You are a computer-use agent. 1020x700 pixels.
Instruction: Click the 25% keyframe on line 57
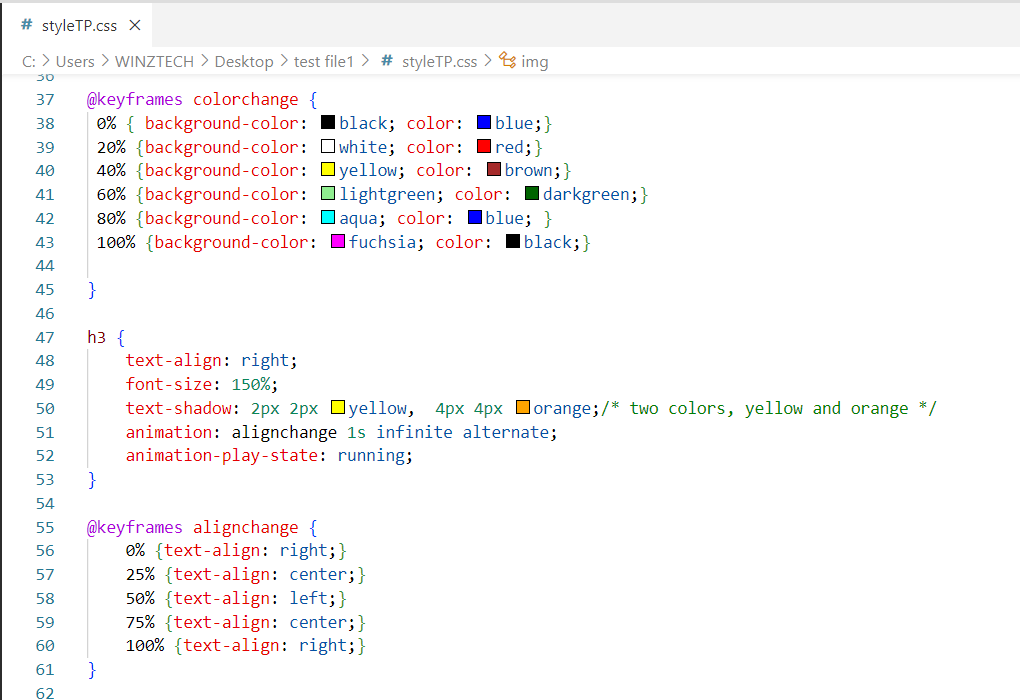(140, 575)
